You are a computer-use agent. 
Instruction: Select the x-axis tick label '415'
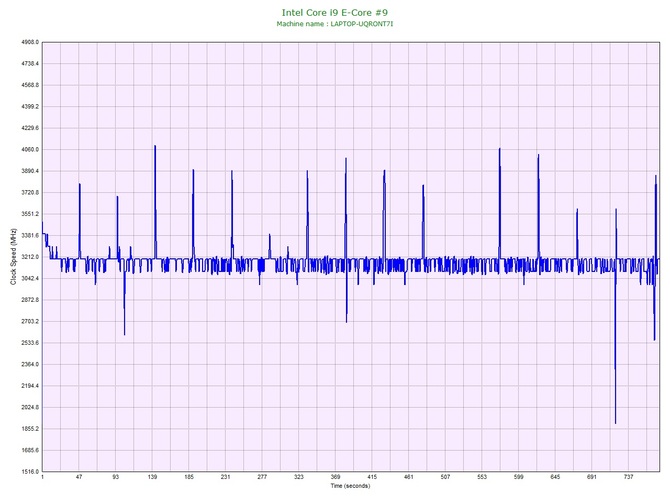[x=372, y=477]
